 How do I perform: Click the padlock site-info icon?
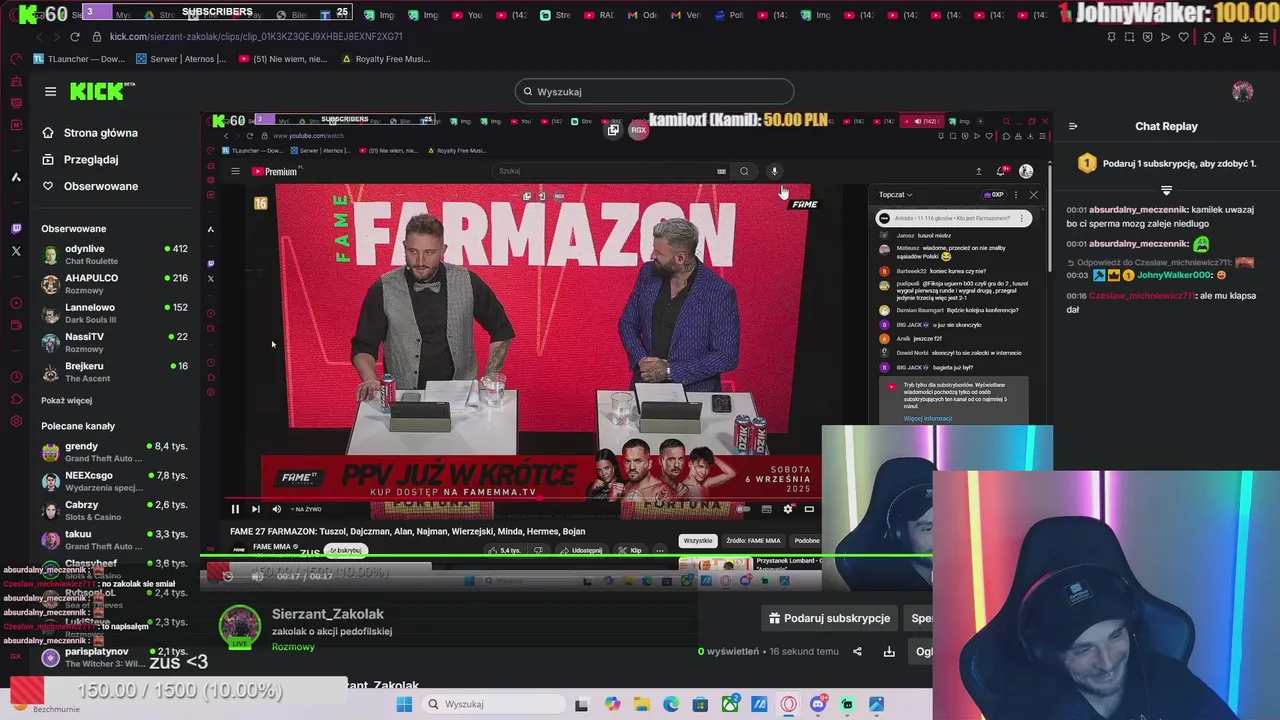(96, 37)
